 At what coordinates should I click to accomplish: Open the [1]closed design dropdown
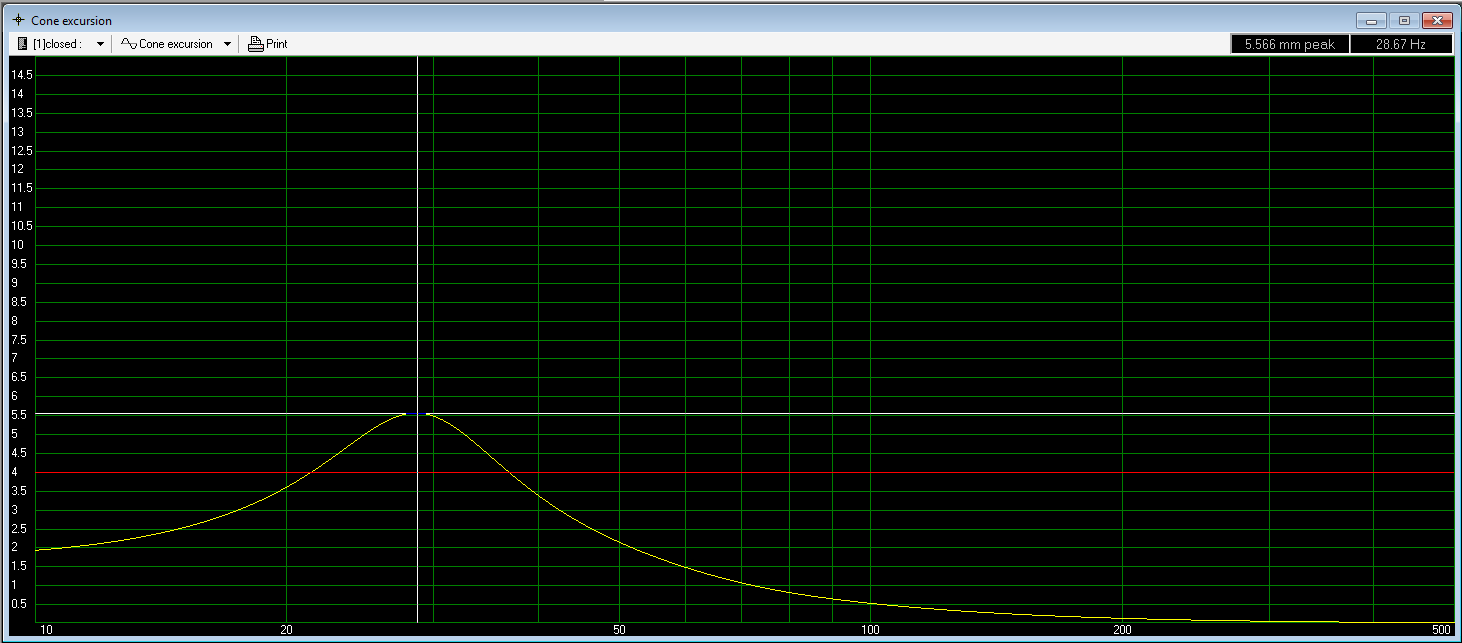click(x=100, y=44)
